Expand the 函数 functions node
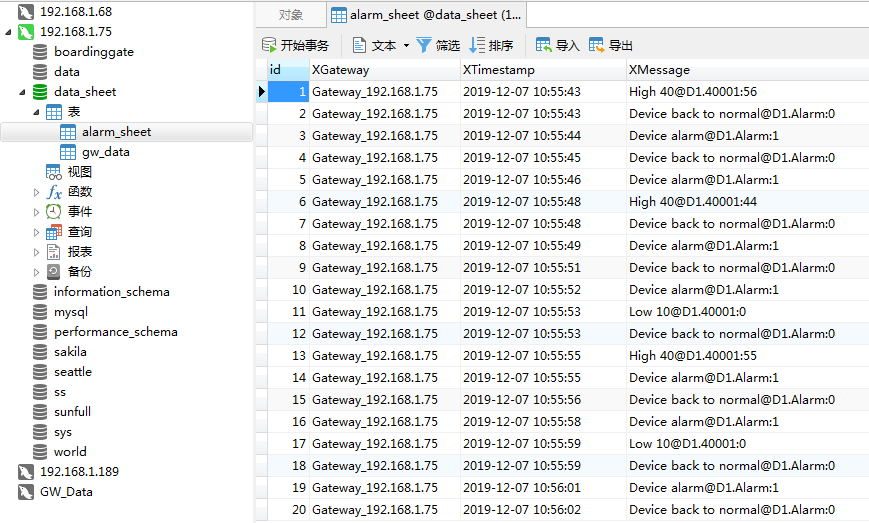This screenshot has height=523, width=869. click(37, 192)
